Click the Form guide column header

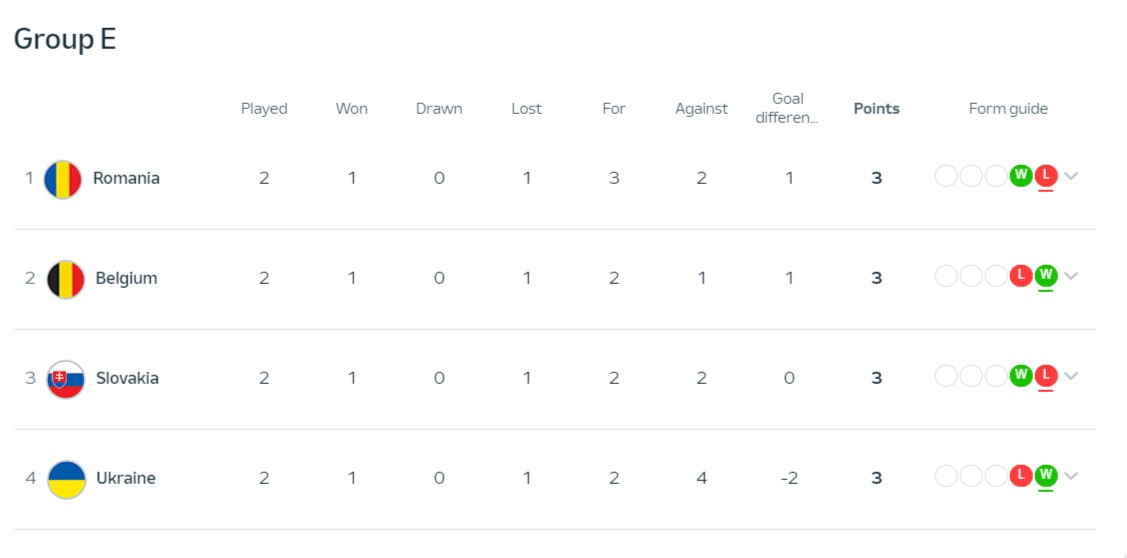[1008, 109]
